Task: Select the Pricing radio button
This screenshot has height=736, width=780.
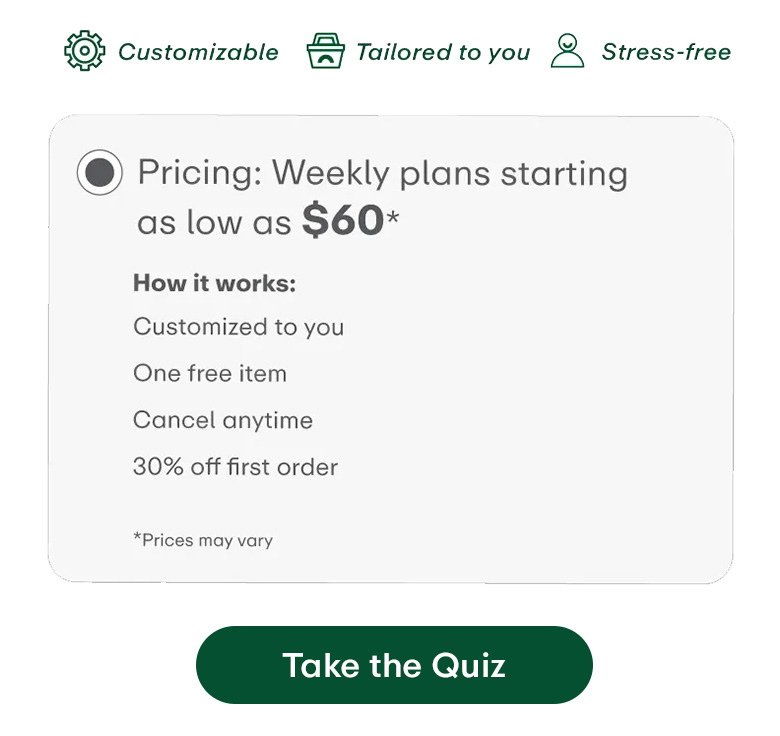Action: pos(99,173)
